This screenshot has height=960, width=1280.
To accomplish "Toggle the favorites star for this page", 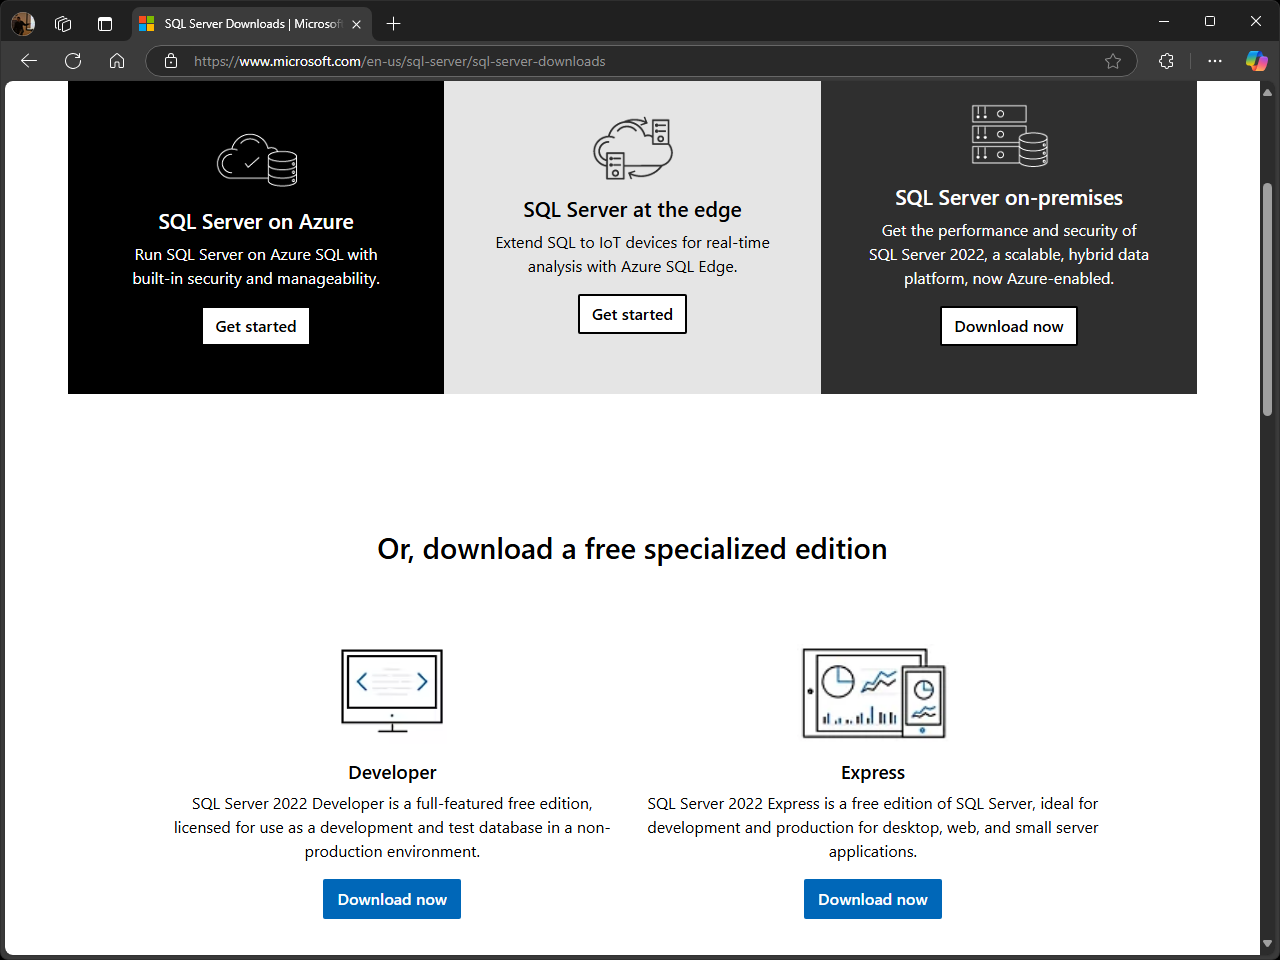I will (x=1113, y=61).
